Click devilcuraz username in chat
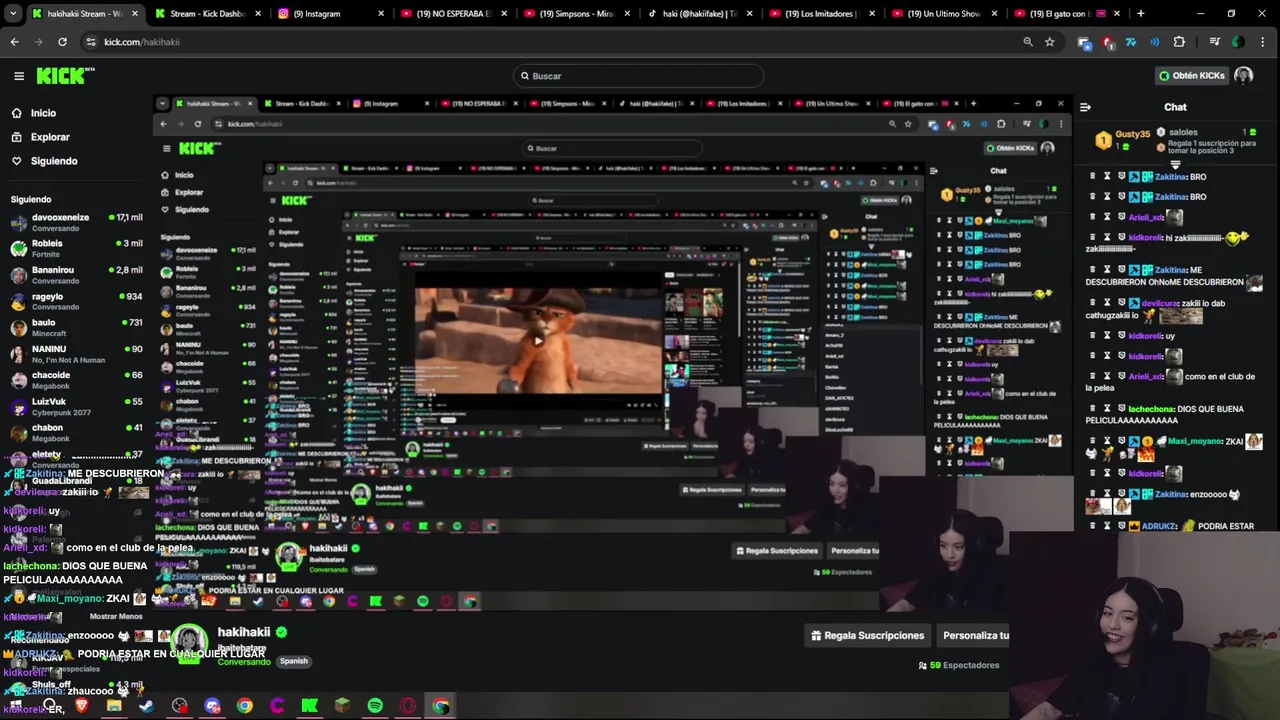Screen dimensions: 1280x720 tap(1160, 303)
